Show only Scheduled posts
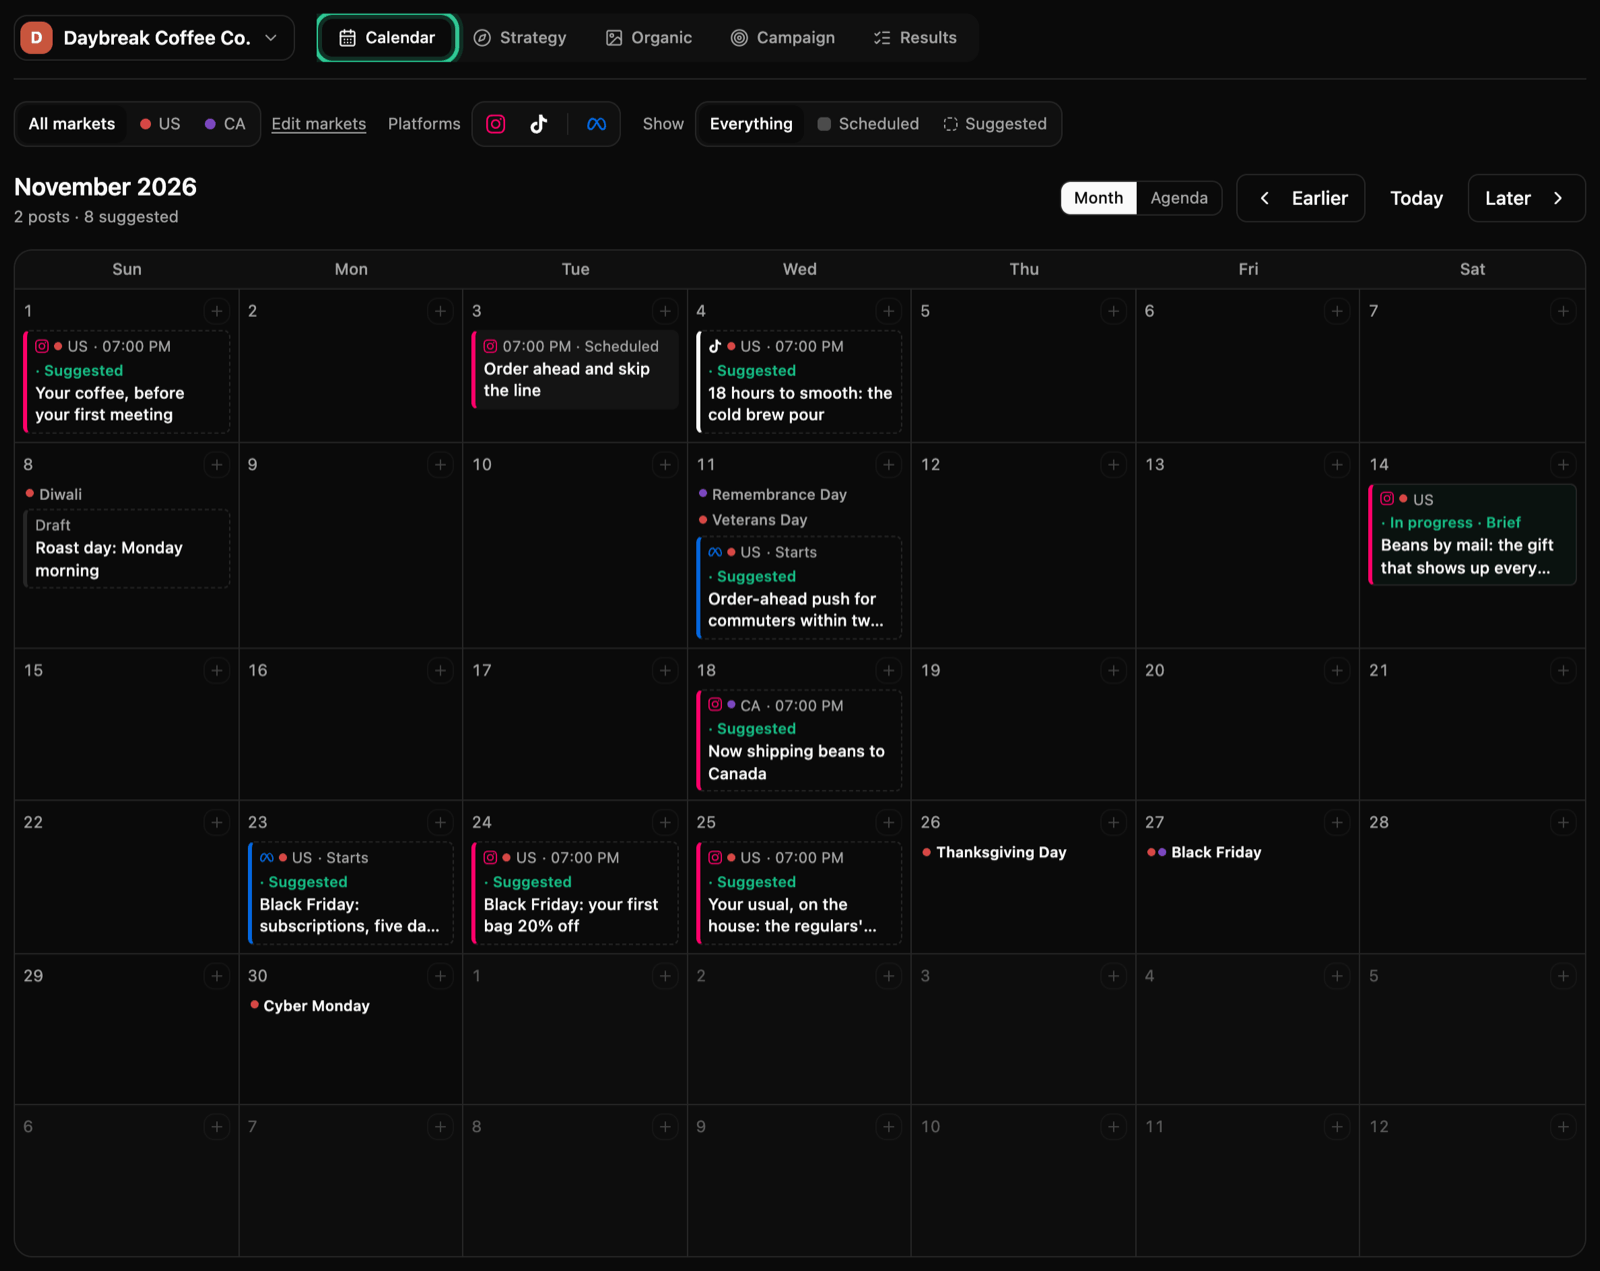 tap(868, 124)
